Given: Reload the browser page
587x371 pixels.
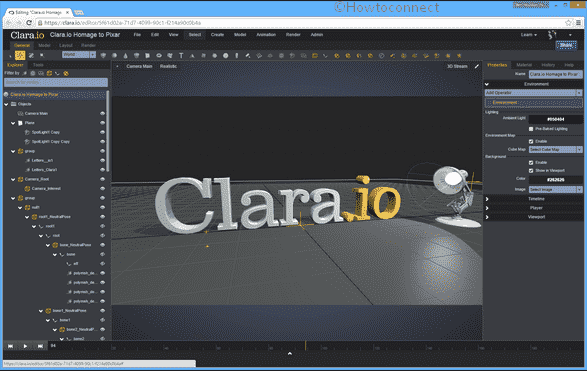Looking at the screenshot, I should pos(29,23).
